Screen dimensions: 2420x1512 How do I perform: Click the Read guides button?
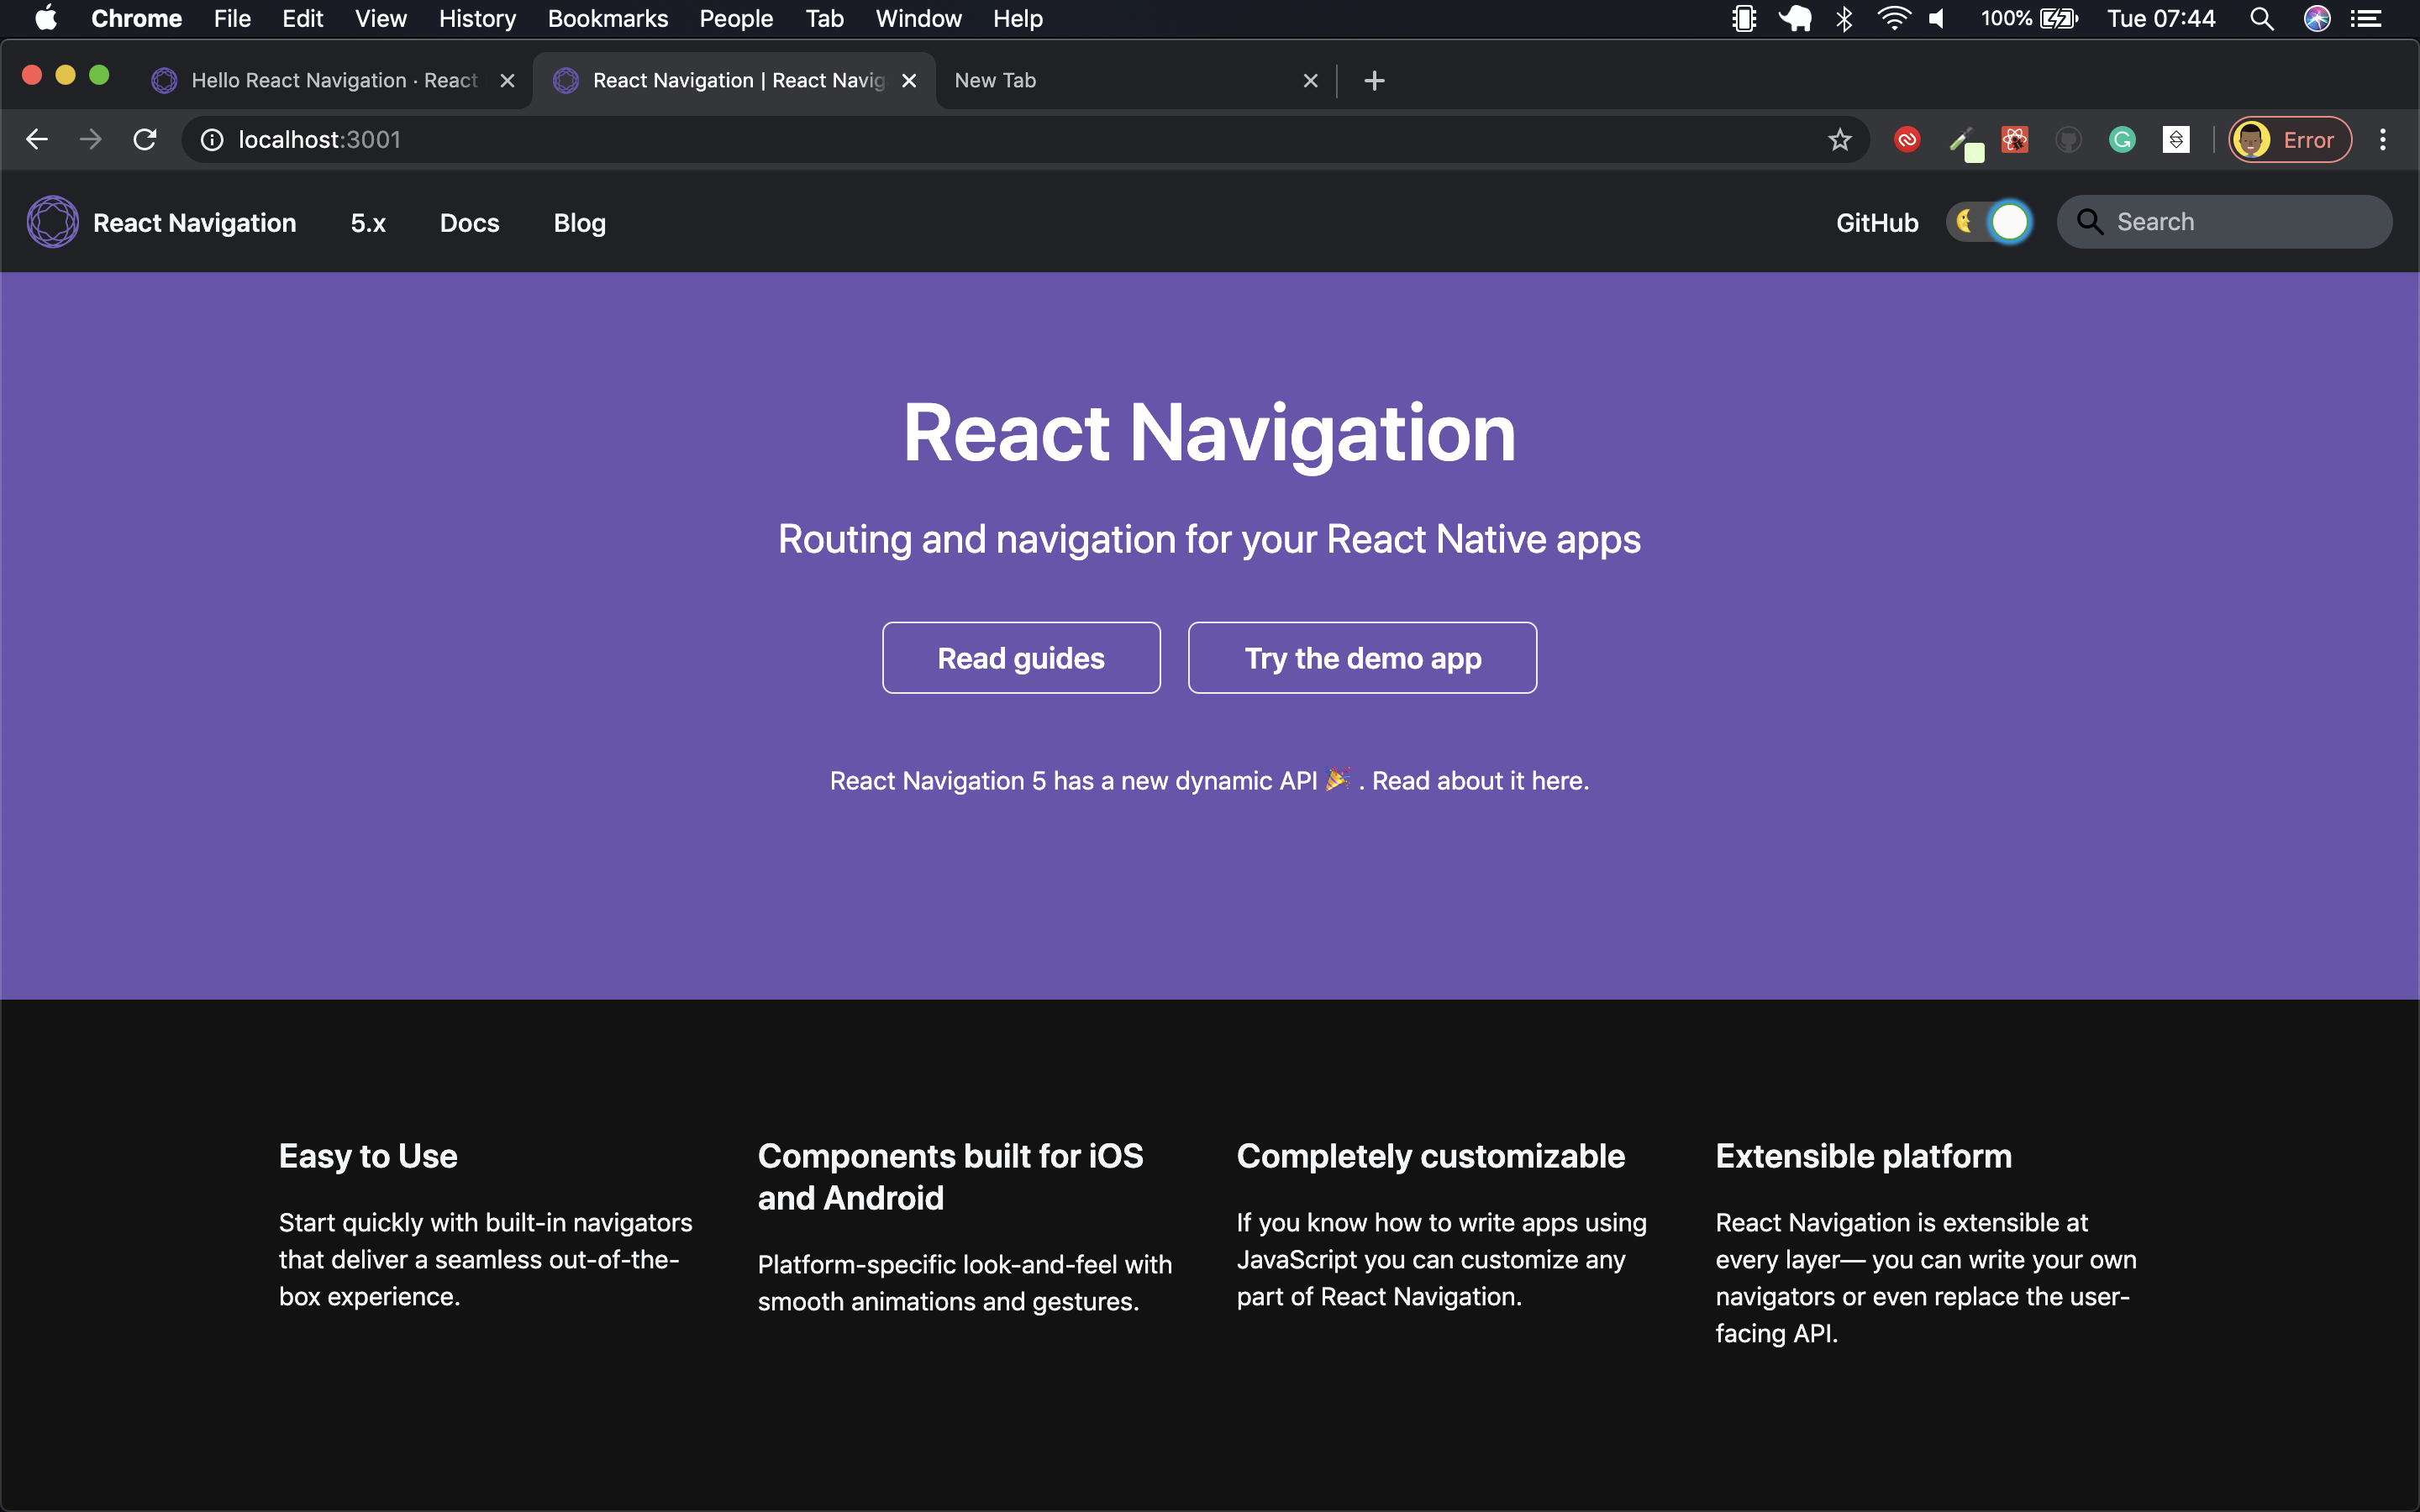(1021, 658)
